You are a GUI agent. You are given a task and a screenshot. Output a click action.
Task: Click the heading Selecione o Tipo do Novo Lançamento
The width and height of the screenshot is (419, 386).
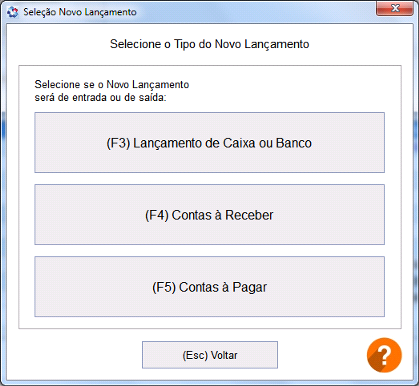pos(210,44)
